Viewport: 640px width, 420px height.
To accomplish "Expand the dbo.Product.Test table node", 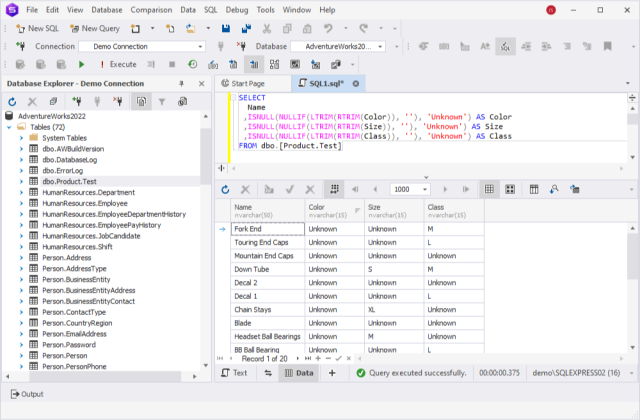I will click(21, 182).
